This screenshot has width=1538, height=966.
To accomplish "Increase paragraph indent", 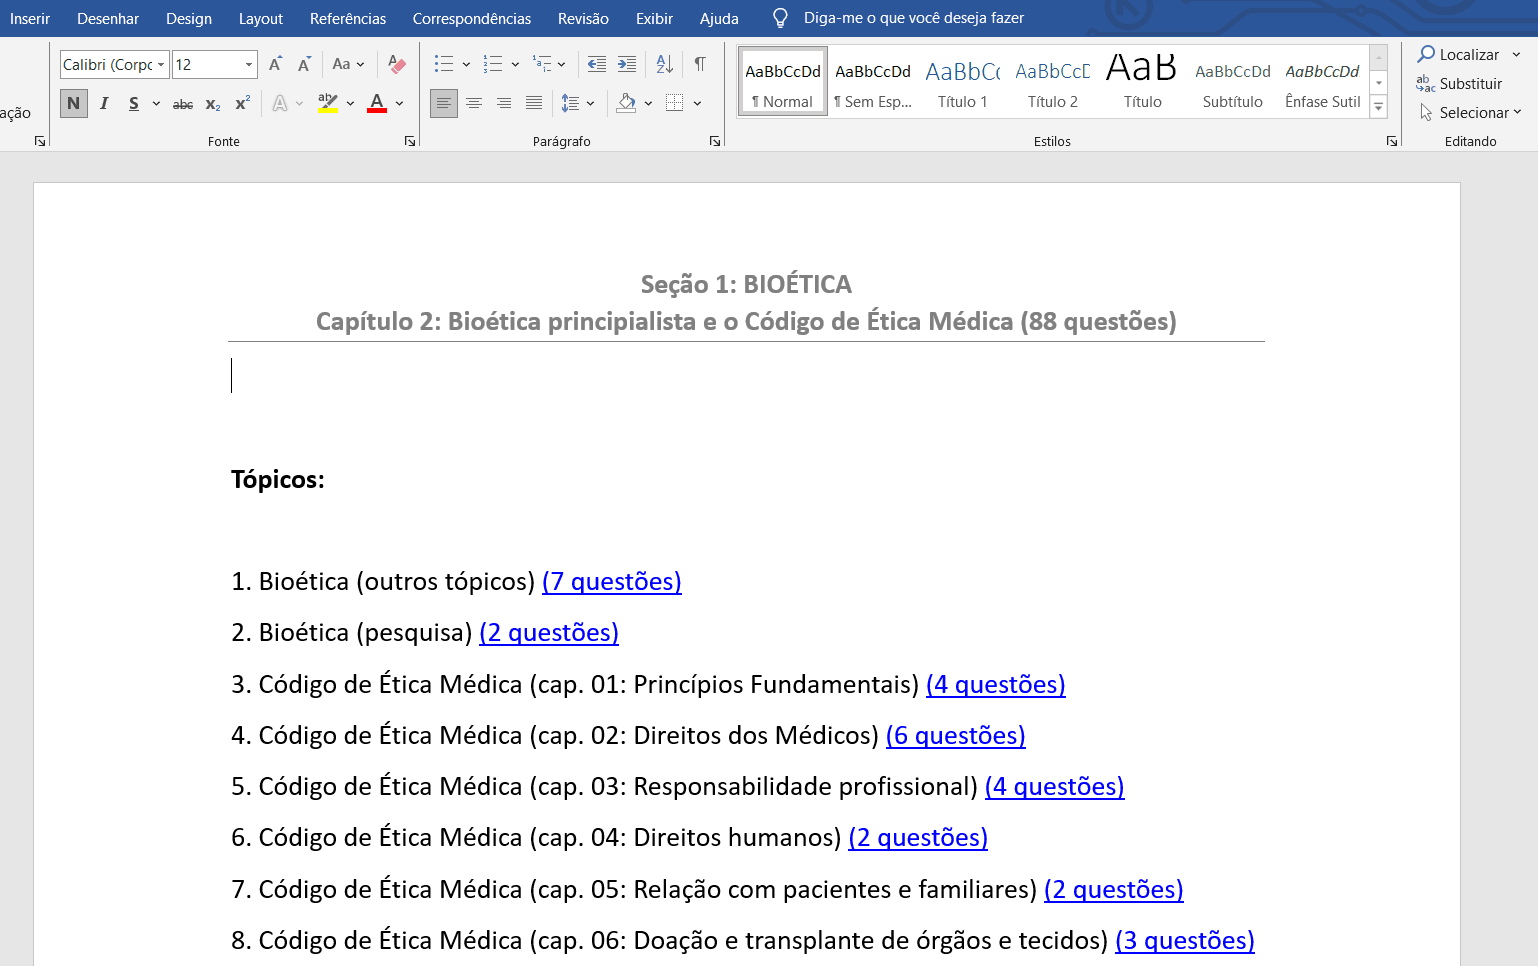I will tap(627, 64).
